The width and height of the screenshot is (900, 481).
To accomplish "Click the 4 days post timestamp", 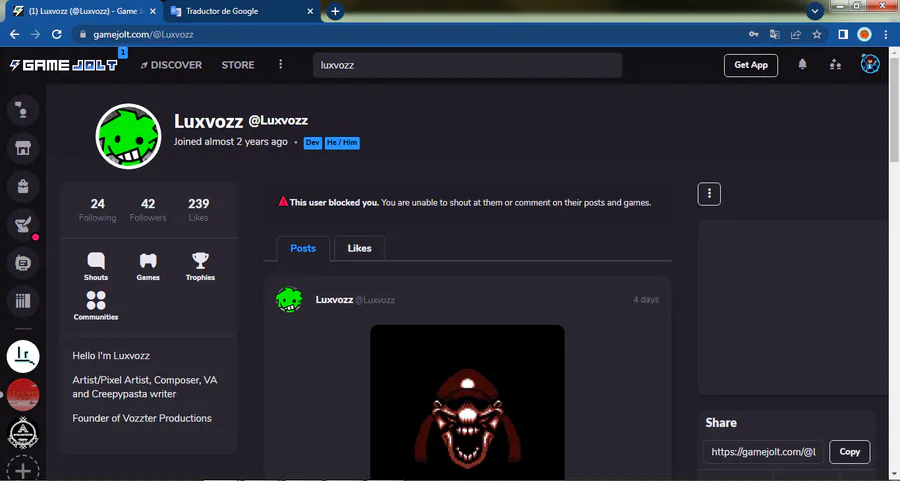I will coord(646,300).
